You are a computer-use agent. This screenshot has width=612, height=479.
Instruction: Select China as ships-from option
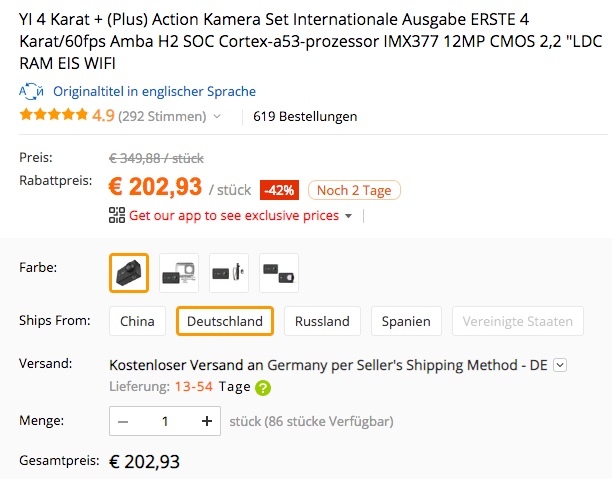(x=137, y=321)
